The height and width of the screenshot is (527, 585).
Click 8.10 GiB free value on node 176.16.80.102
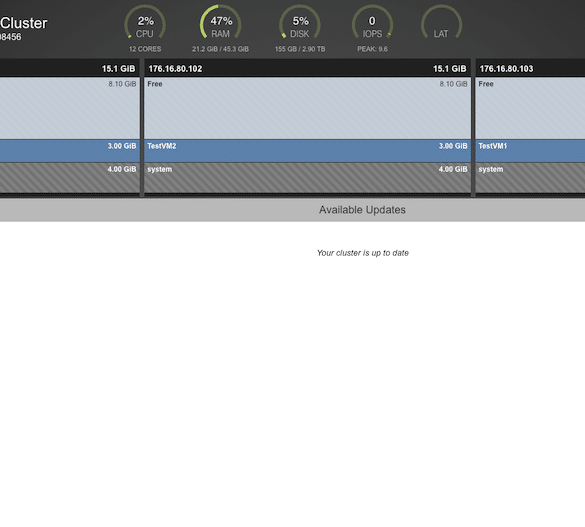(x=453, y=84)
